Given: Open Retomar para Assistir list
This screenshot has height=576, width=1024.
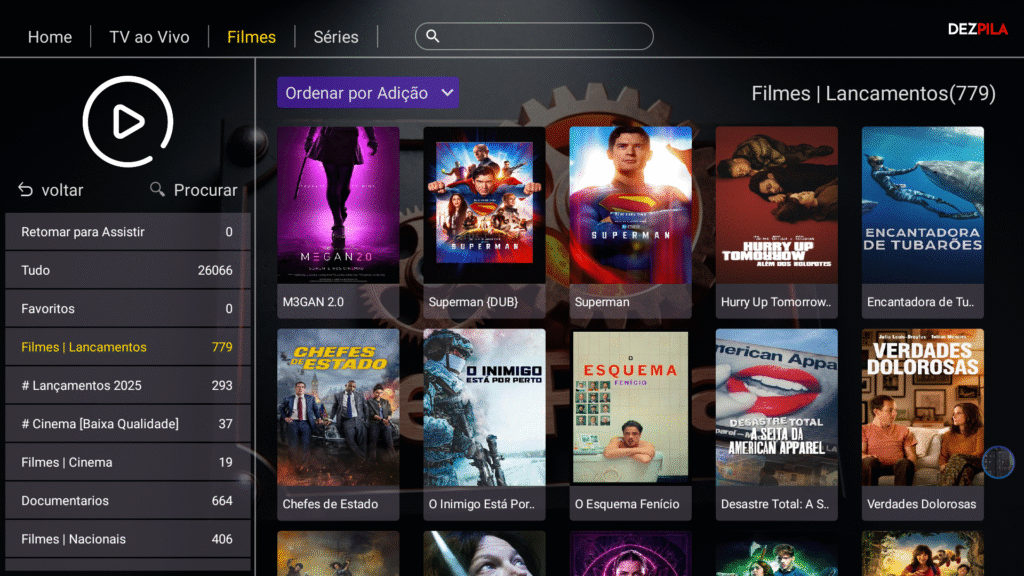Looking at the screenshot, I should click(128, 232).
